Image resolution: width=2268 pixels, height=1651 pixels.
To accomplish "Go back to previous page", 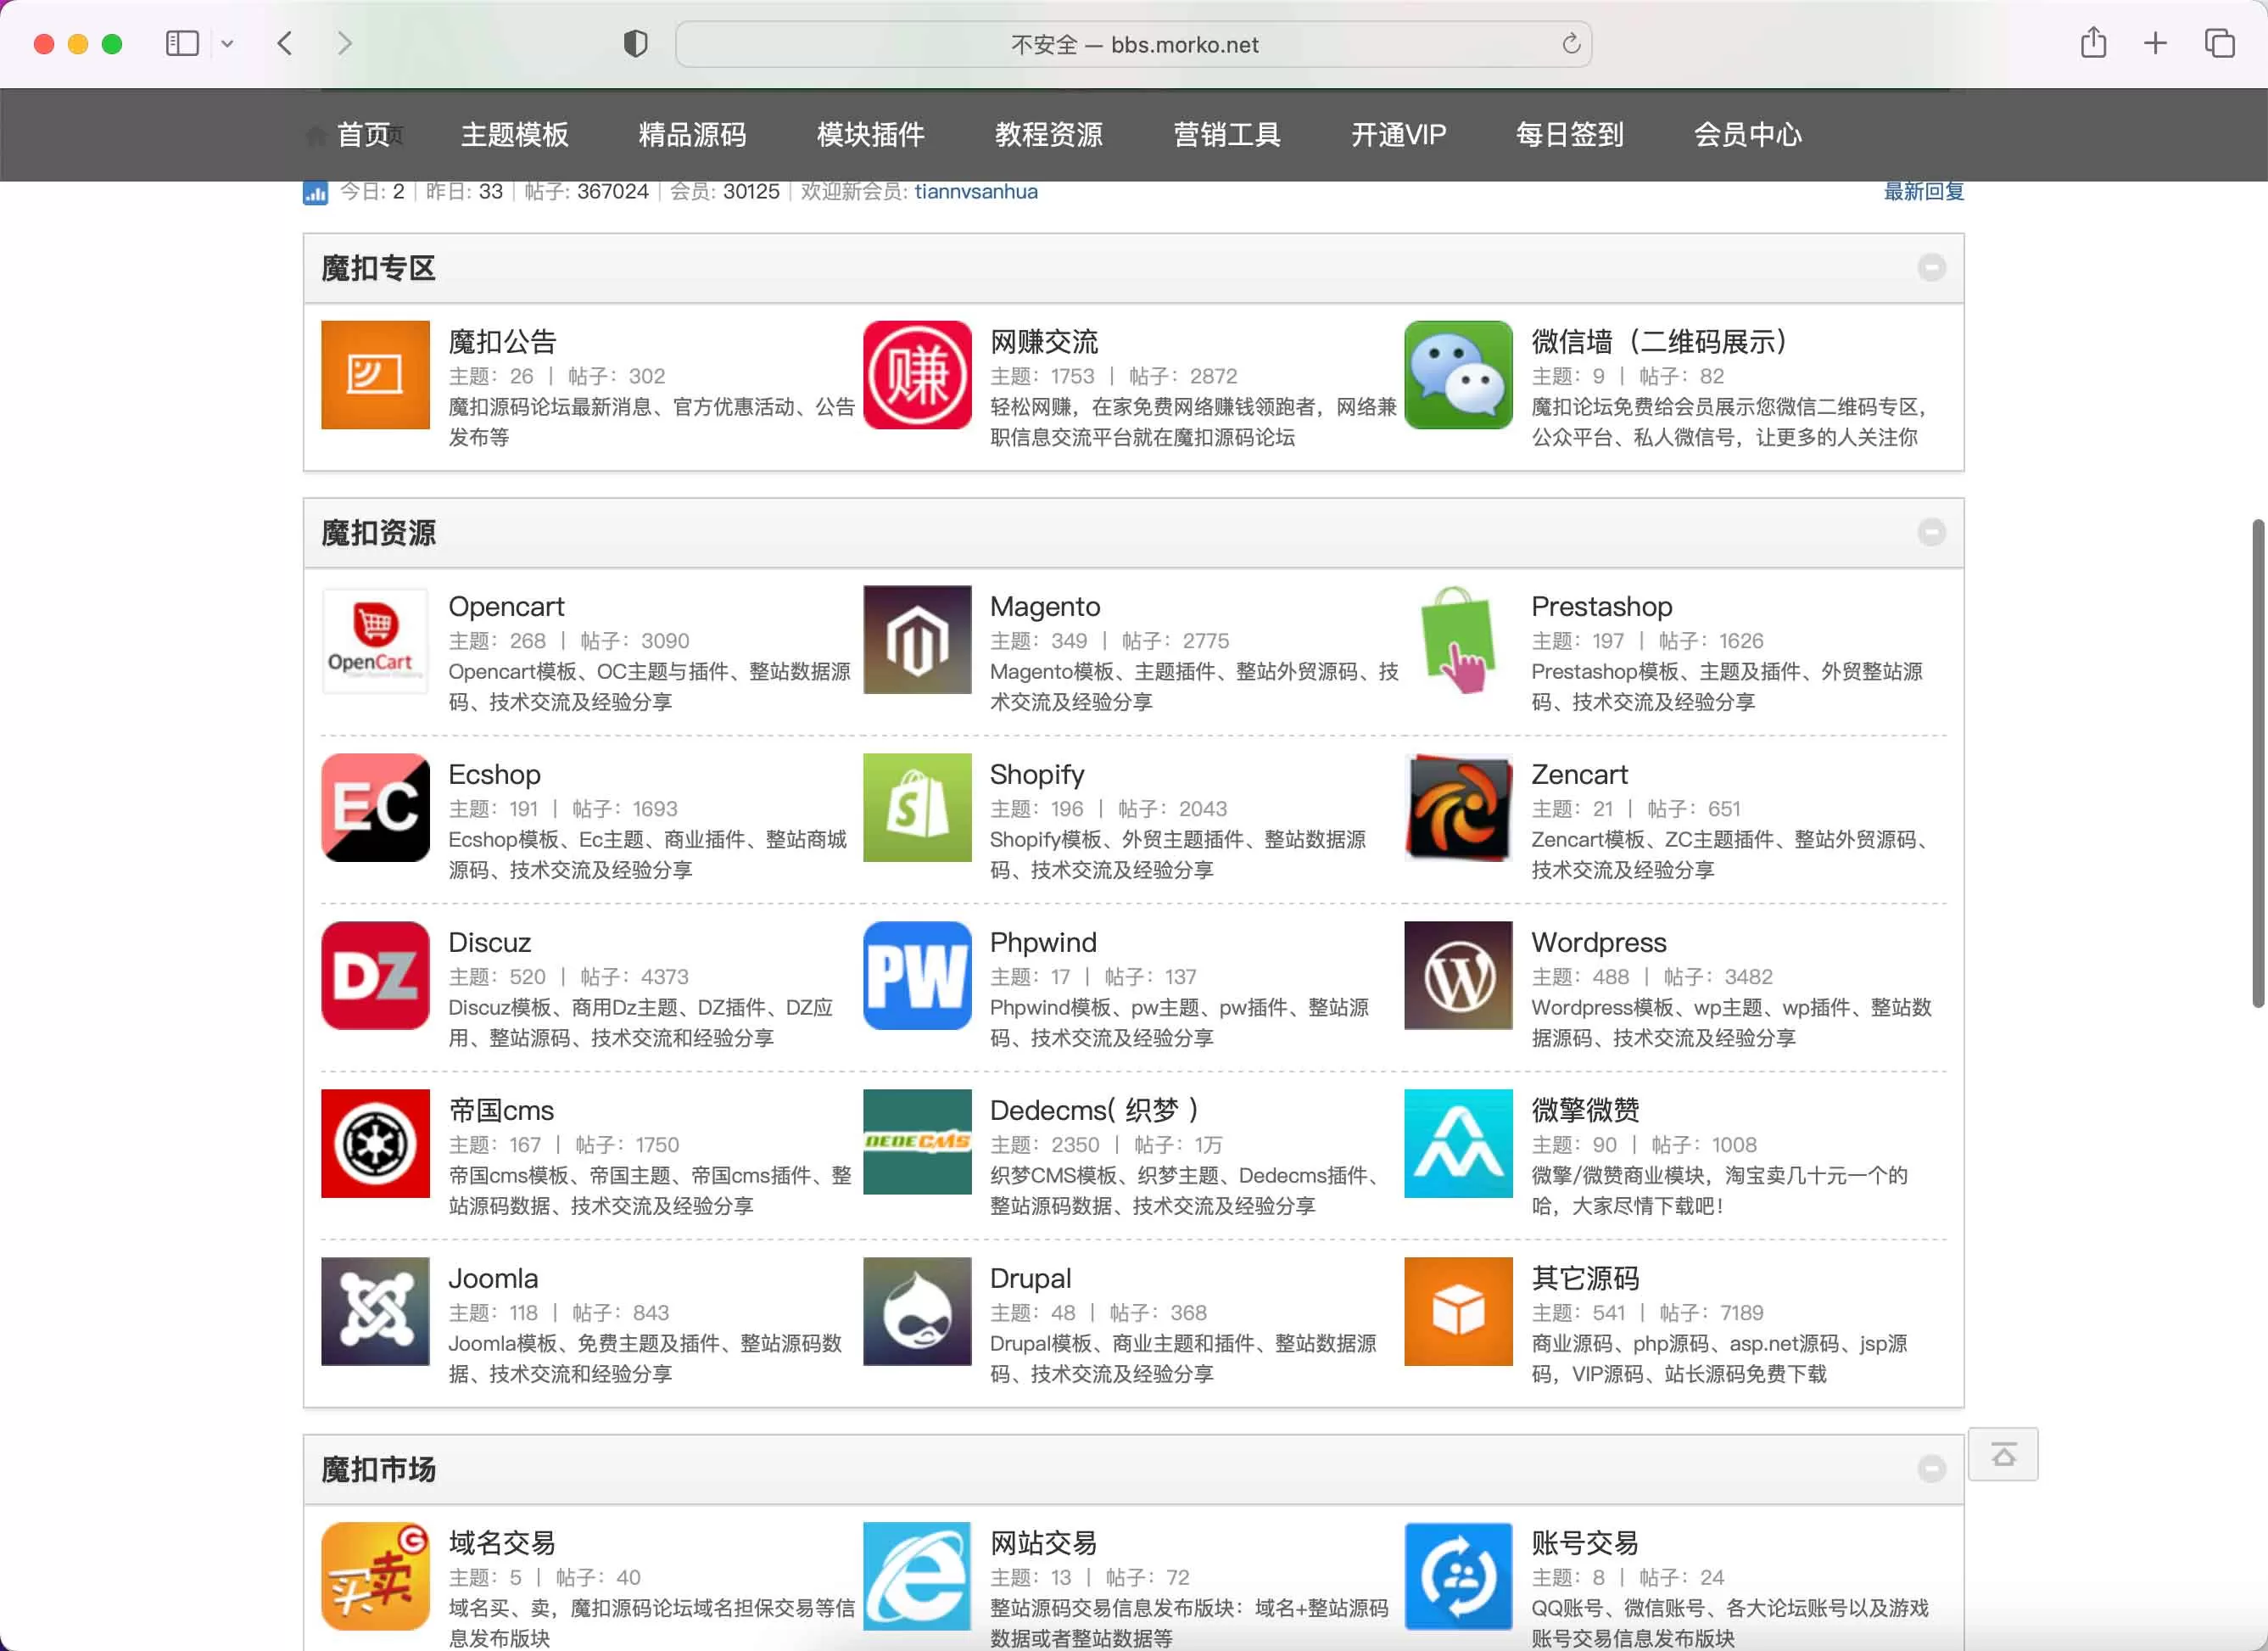I will pos(285,44).
